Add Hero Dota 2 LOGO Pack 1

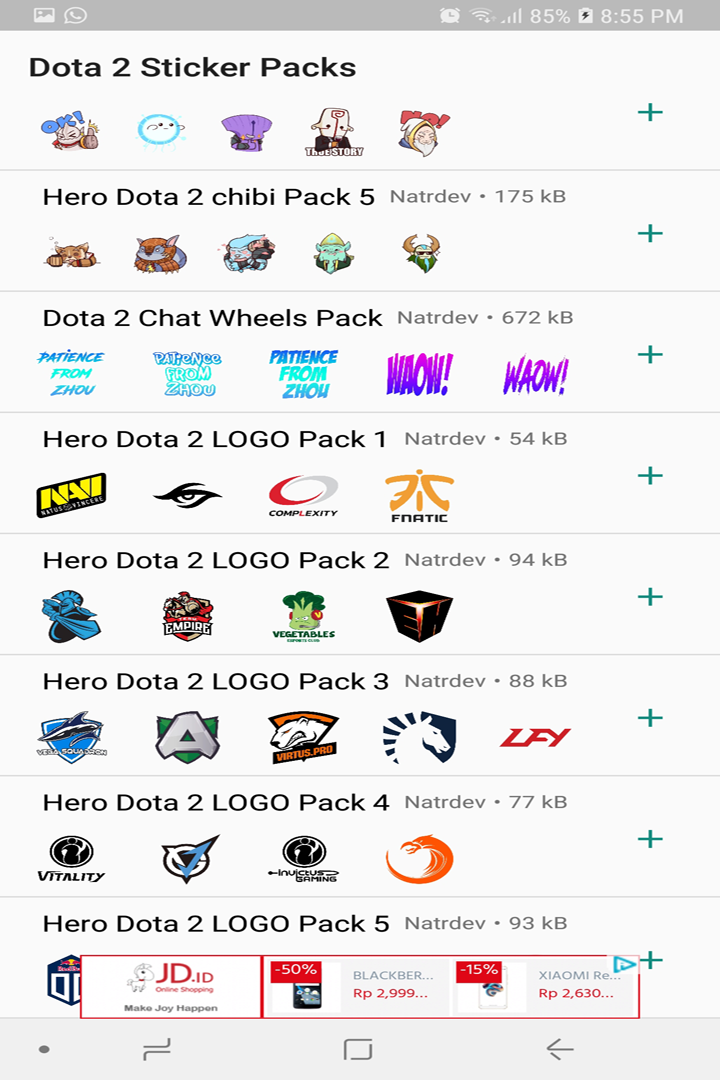[x=650, y=475]
